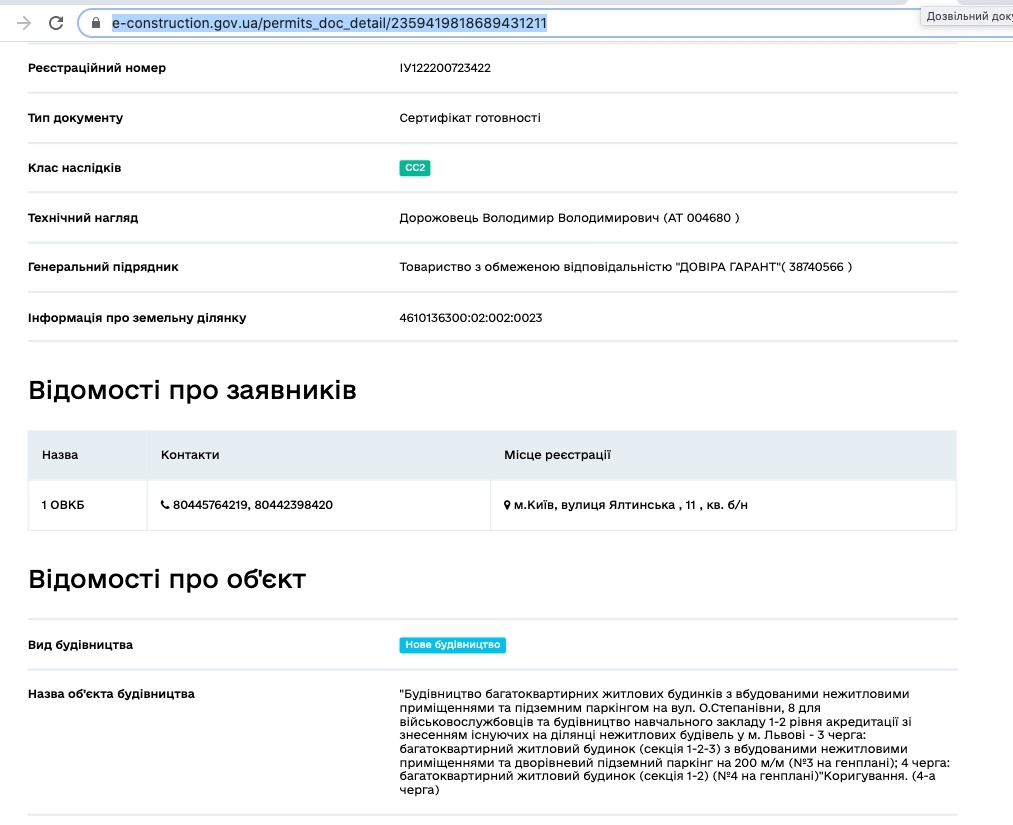Image resolution: width=1013 pixels, height=825 pixels.
Task: Click the Дозвільний док tooltip
Action: click(967, 16)
